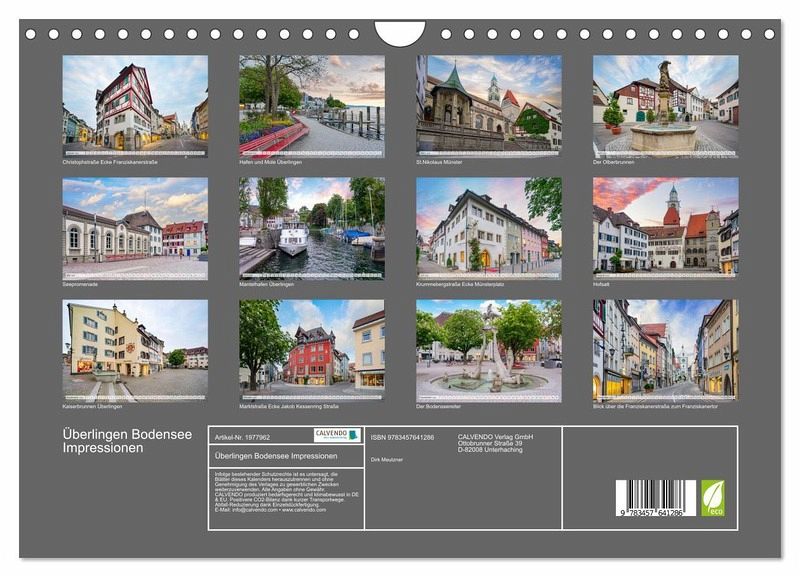Click caption 'Der Olberbrunnen'
The image size is (800, 577).
point(614,162)
